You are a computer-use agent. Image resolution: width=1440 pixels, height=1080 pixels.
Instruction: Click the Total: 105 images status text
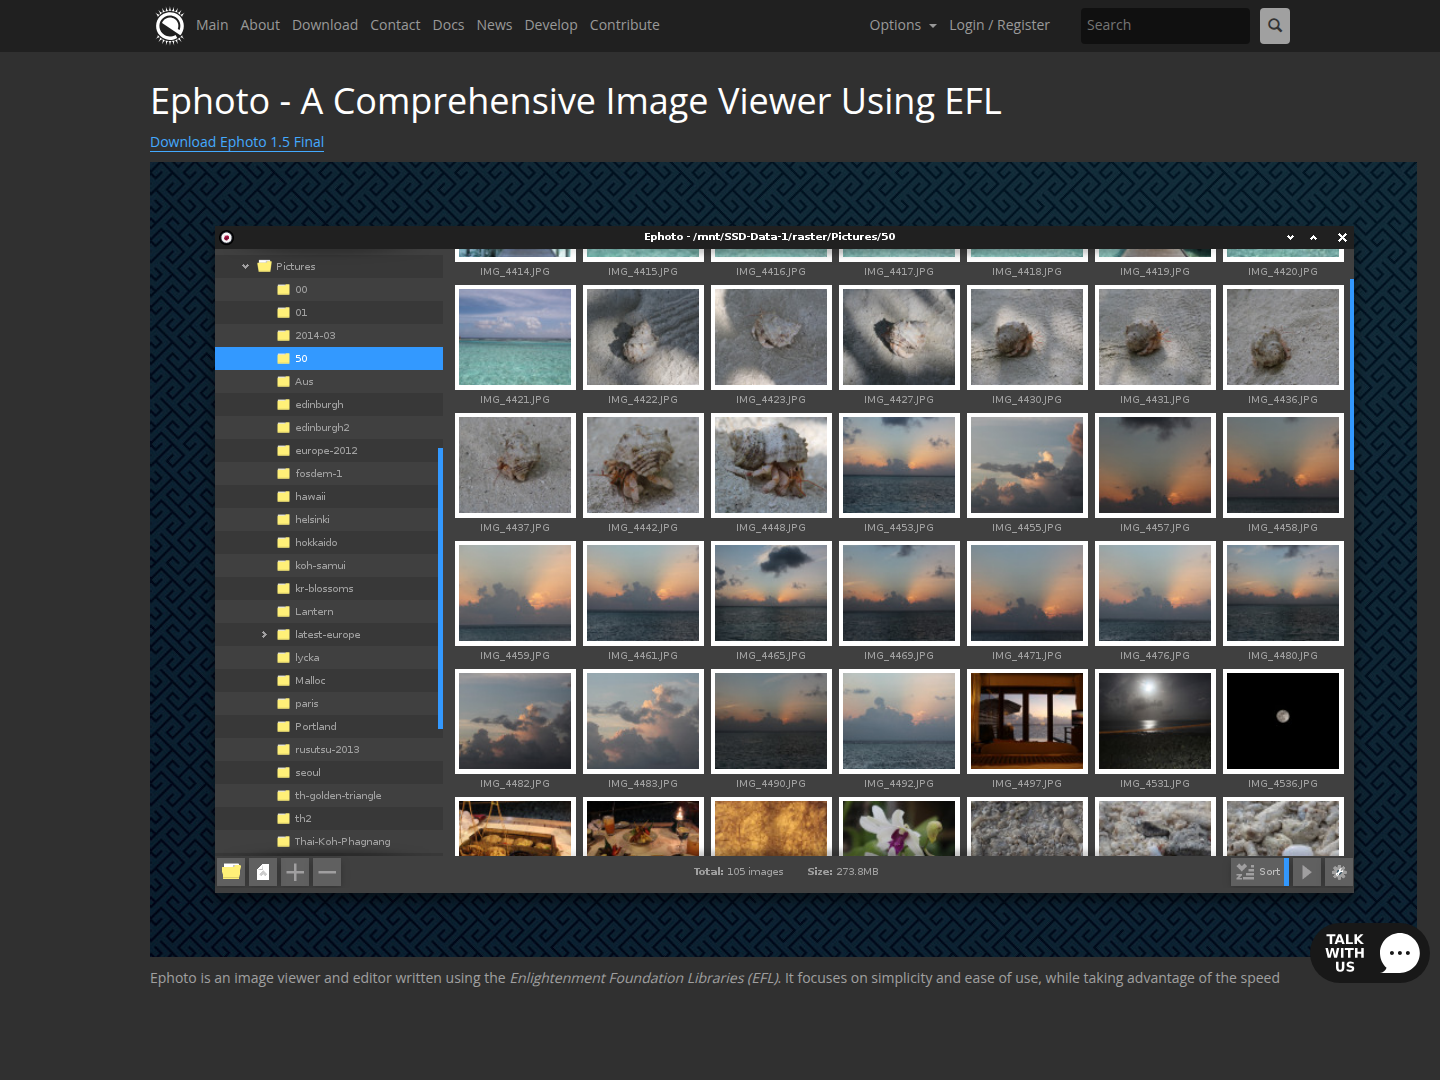739,872
